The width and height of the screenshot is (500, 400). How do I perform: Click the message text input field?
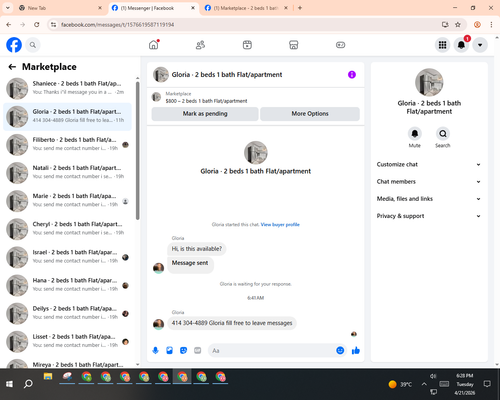(271, 351)
